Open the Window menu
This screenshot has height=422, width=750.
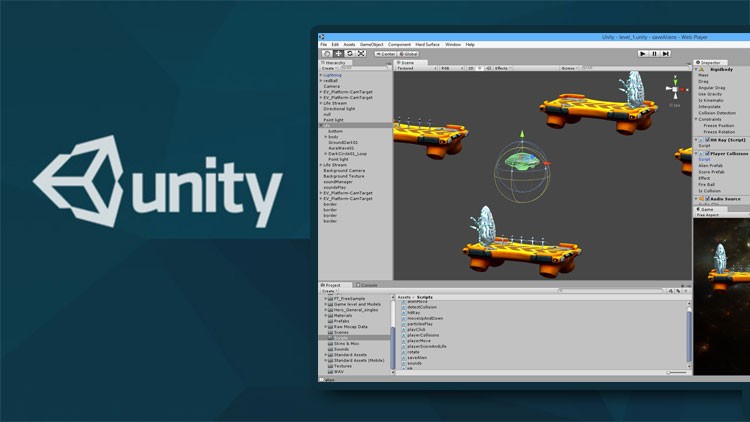(453, 44)
